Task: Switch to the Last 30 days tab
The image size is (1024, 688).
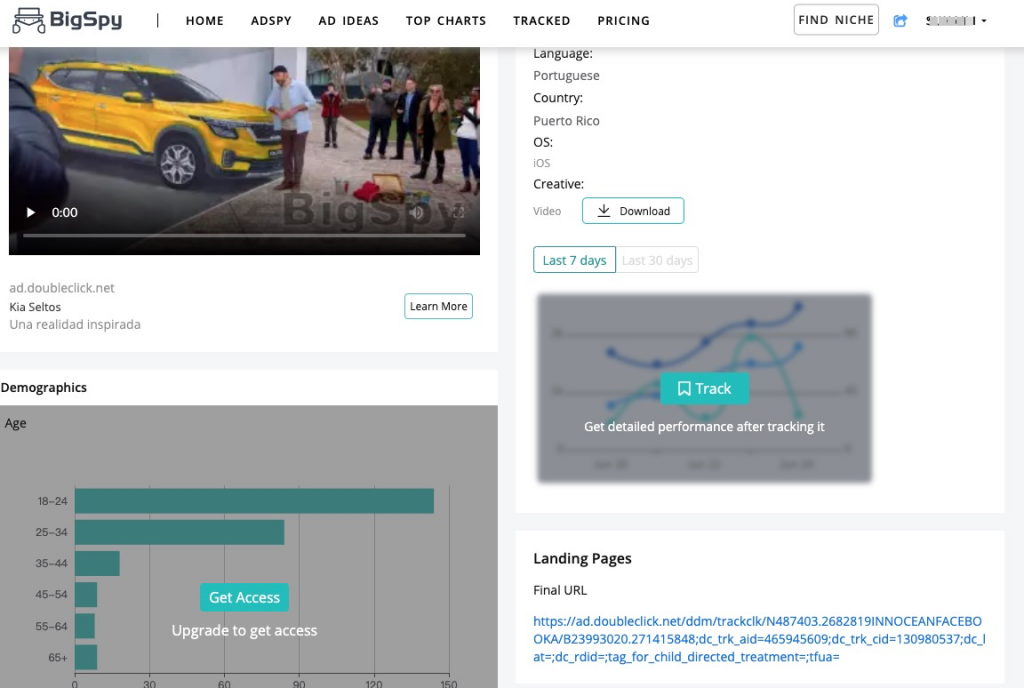Action: [657, 260]
